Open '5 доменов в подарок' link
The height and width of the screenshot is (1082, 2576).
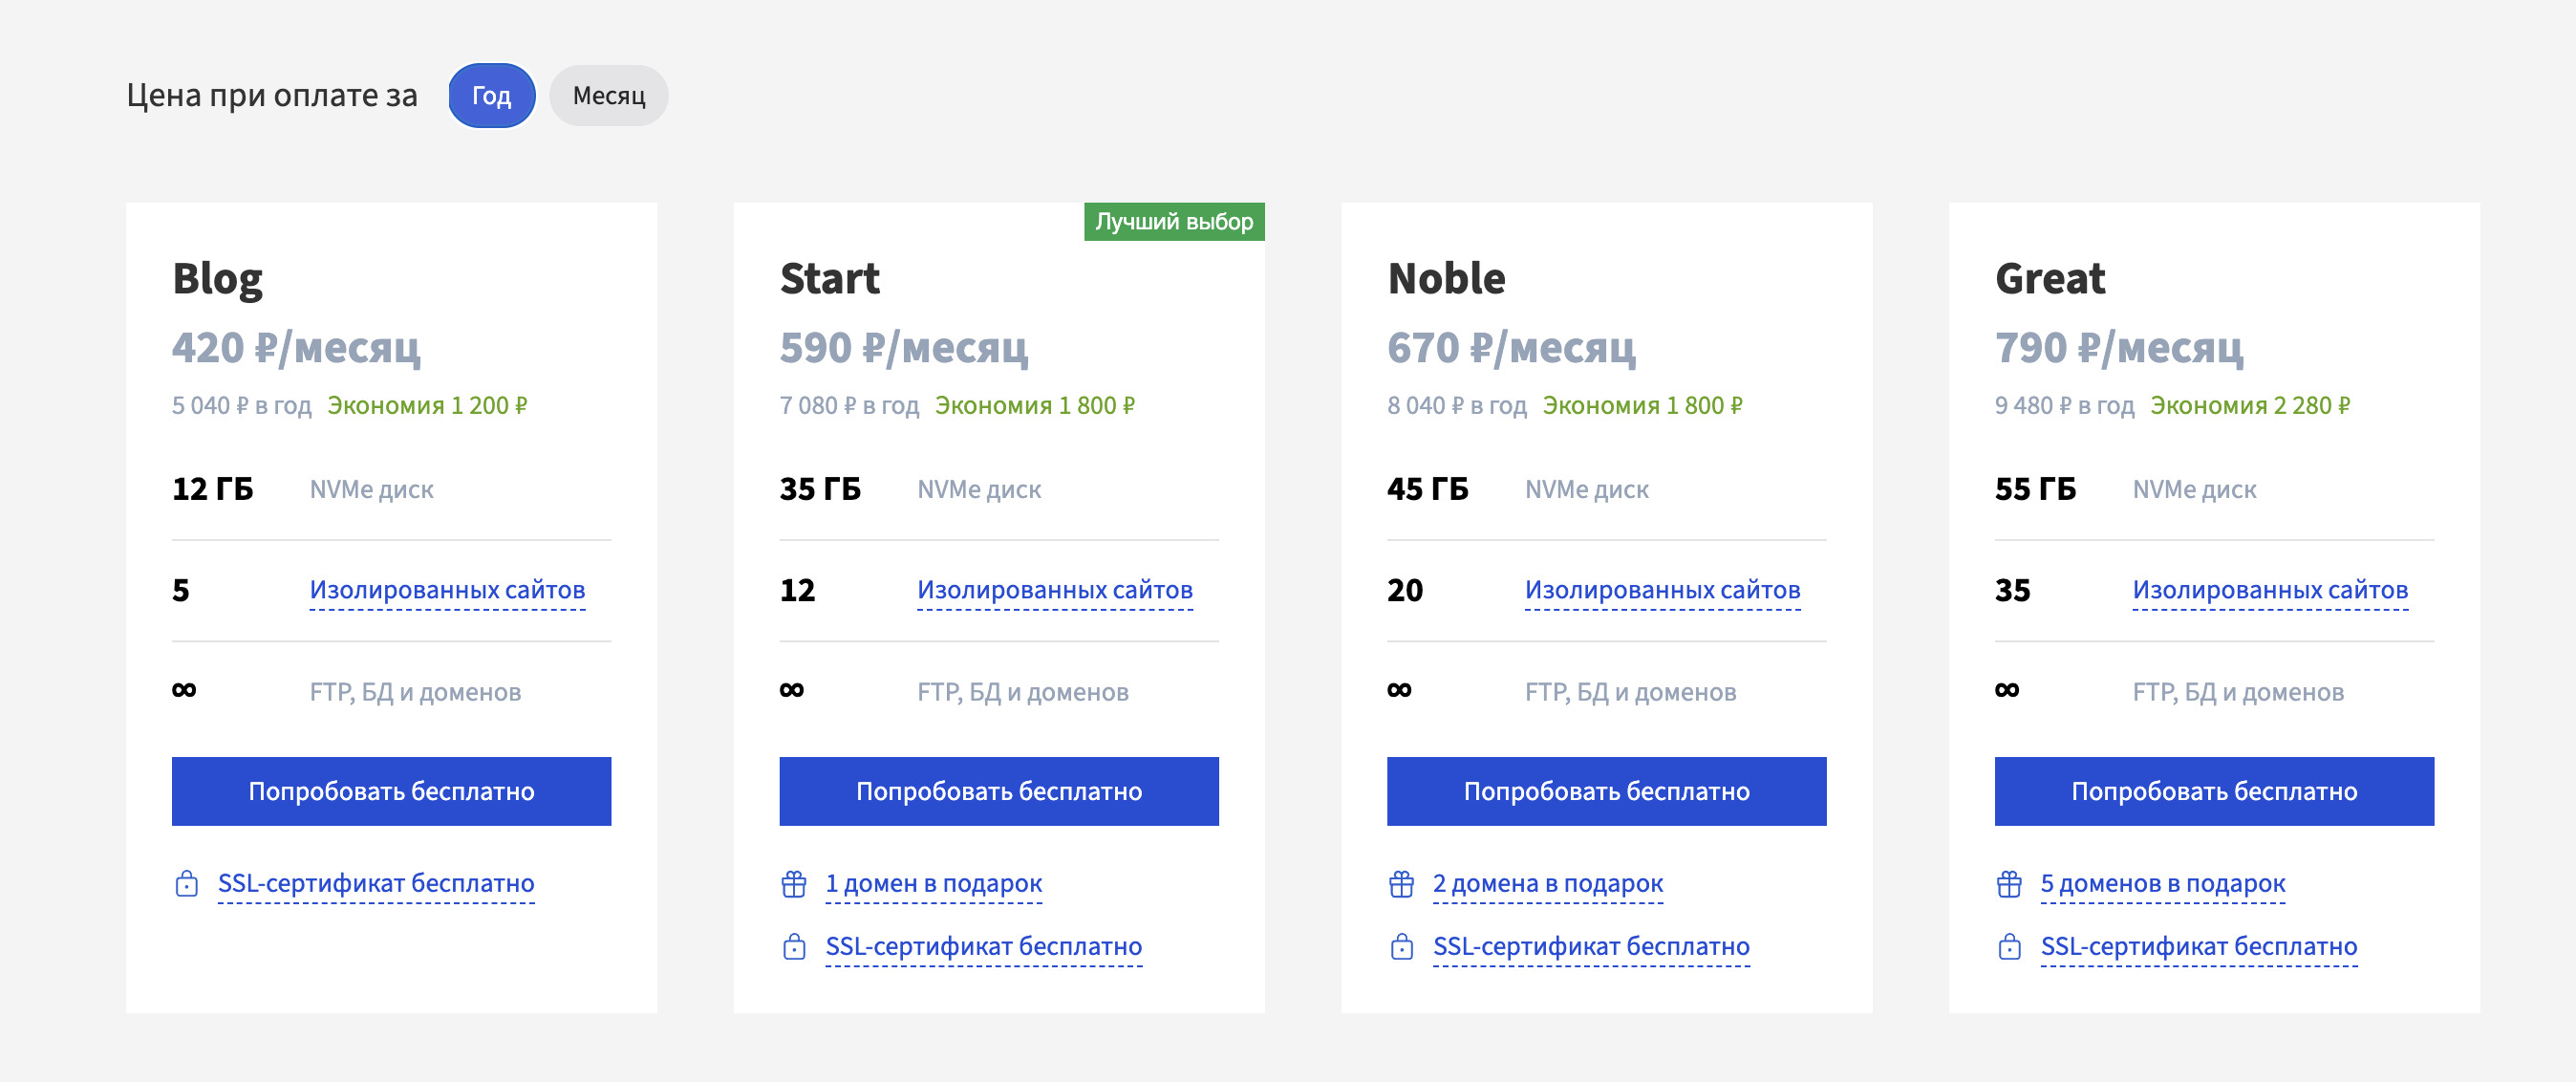tap(2163, 884)
